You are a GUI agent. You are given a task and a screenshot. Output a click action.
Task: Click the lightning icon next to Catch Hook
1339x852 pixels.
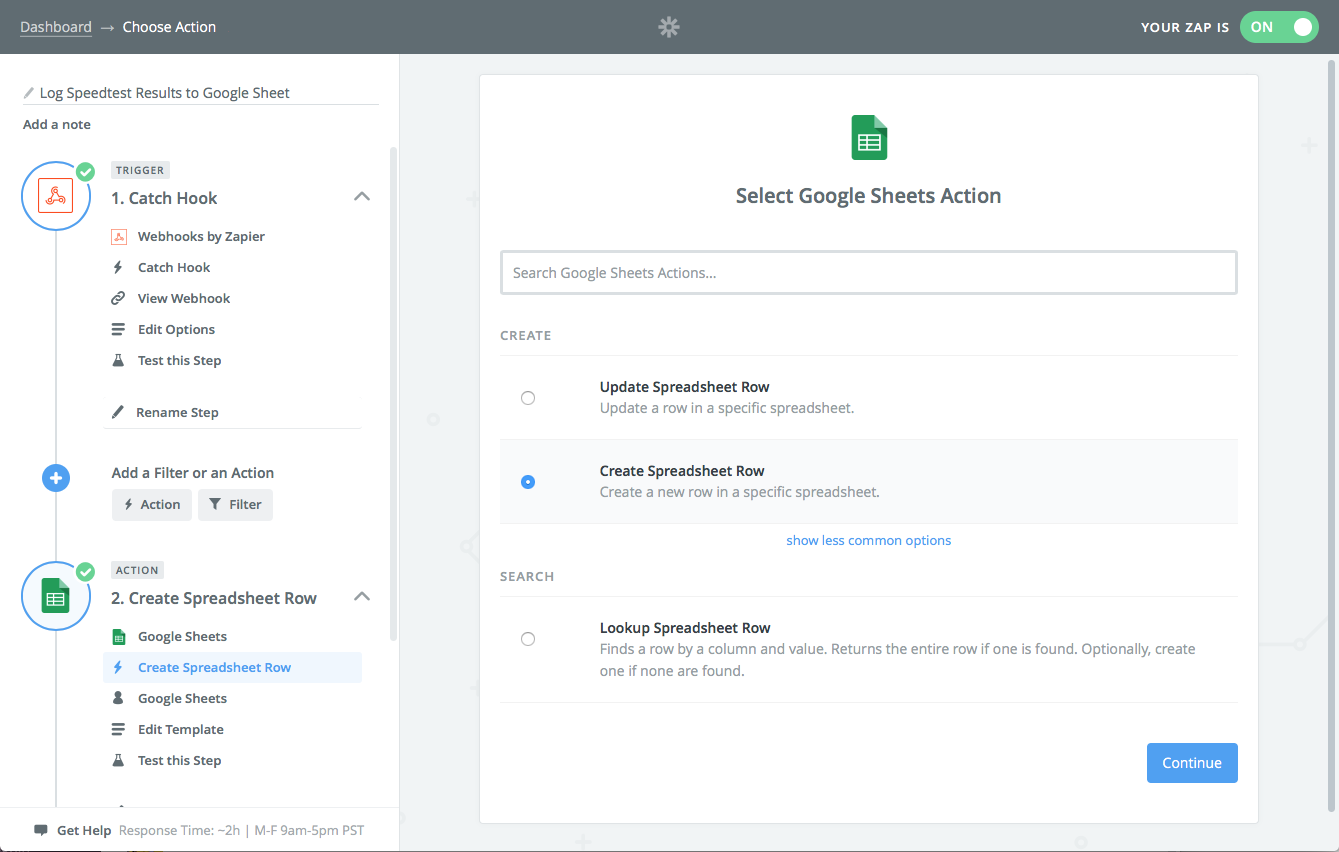pos(118,268)
